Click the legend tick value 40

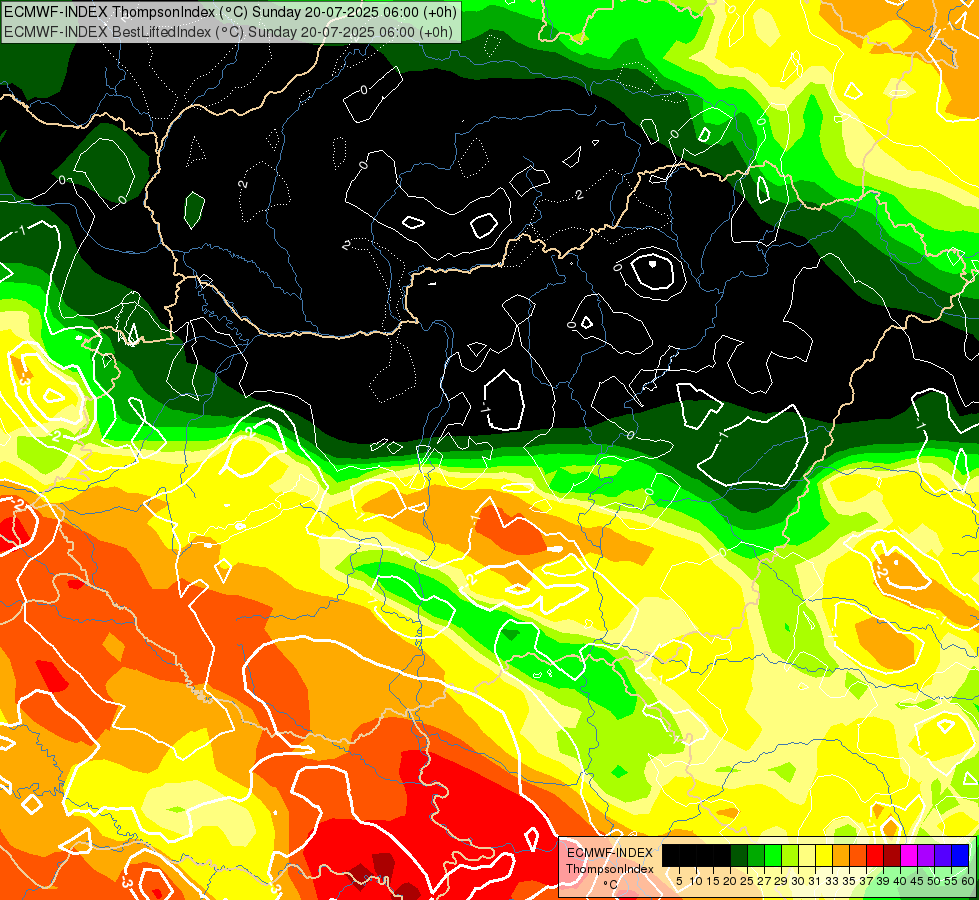click(900, 881)
